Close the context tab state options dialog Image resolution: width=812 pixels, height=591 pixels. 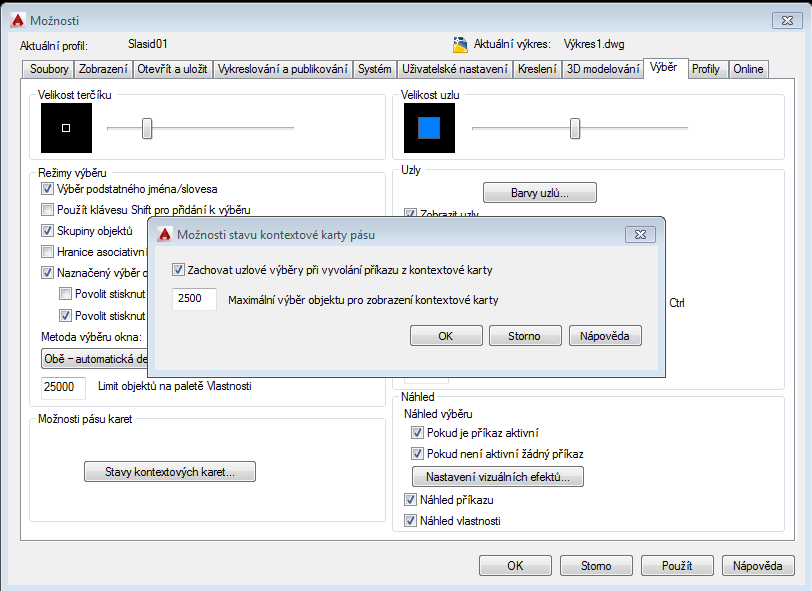coord(640,234)
